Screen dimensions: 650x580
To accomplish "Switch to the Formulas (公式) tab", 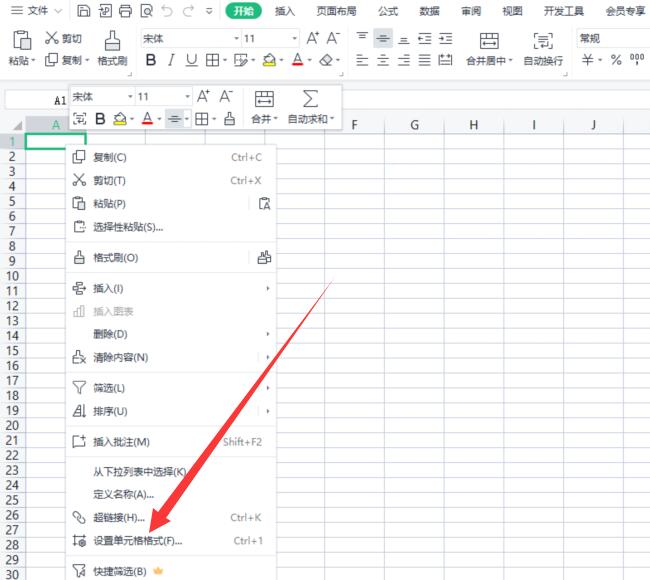I will [388, 11].
